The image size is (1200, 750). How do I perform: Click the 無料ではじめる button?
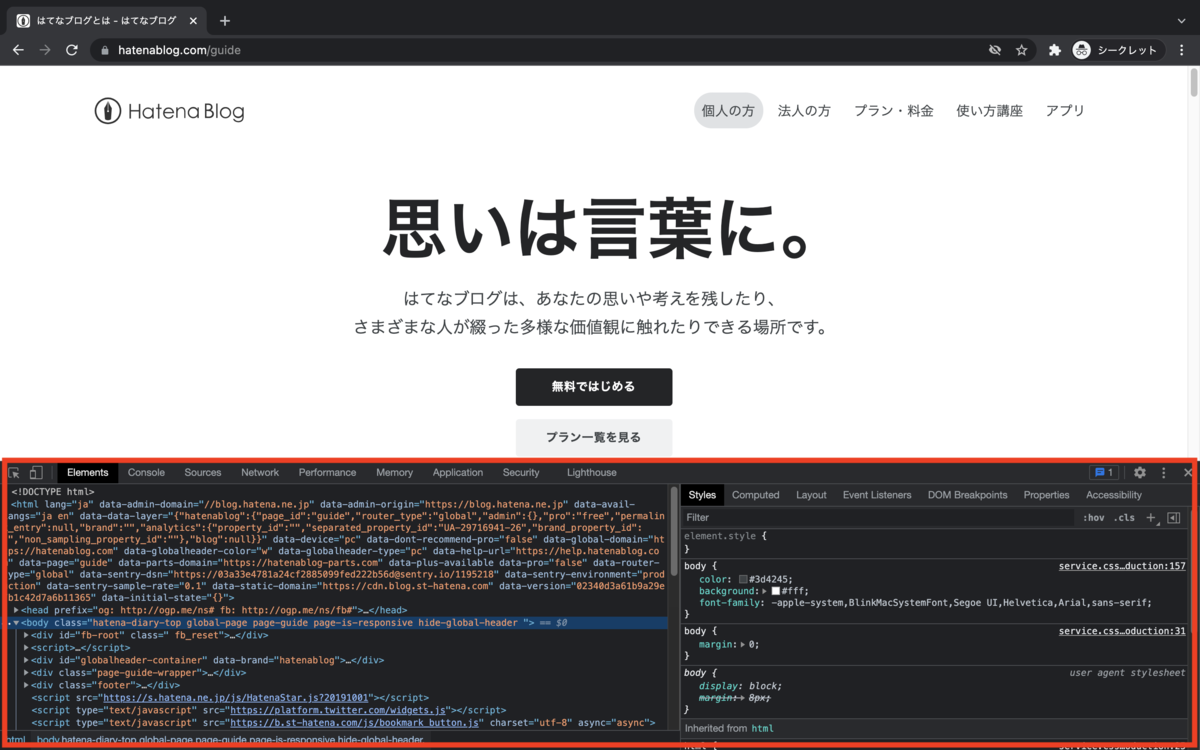click(x=594, y=387)
